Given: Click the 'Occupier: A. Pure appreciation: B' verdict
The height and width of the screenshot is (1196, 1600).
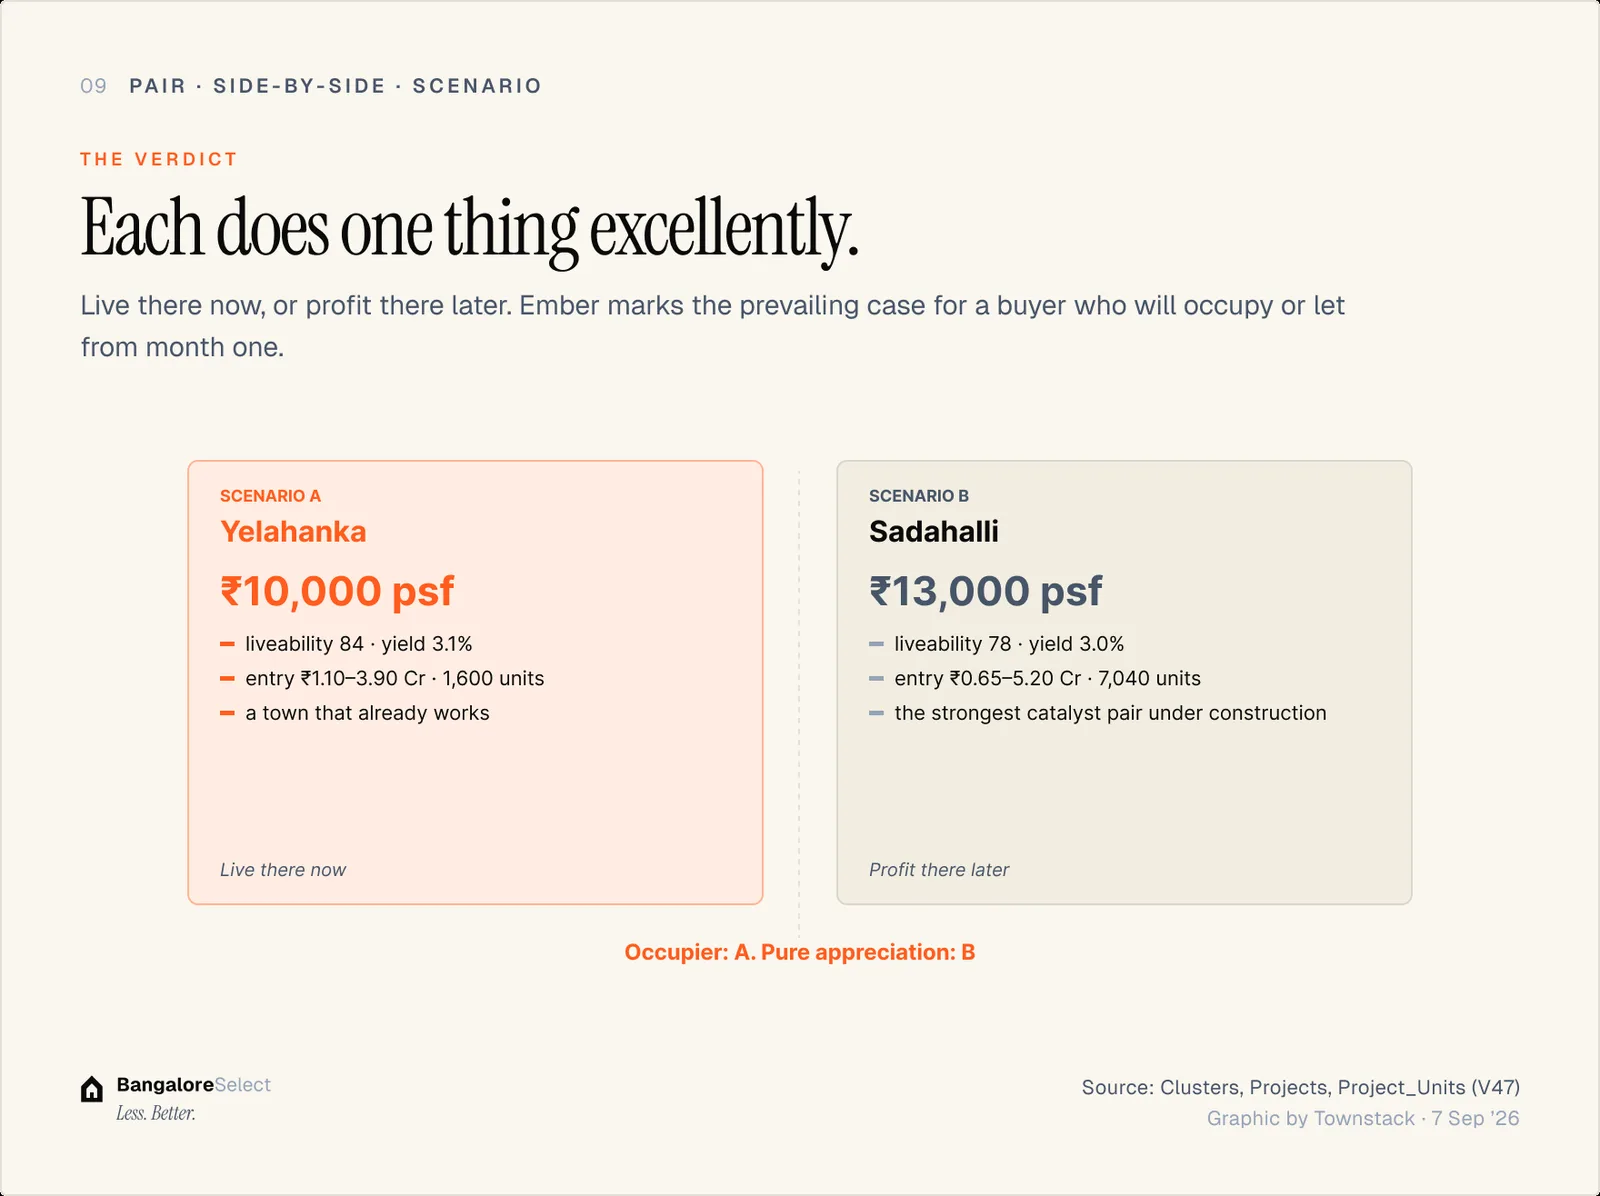Looking at the screenshot, I should [800, 952].
